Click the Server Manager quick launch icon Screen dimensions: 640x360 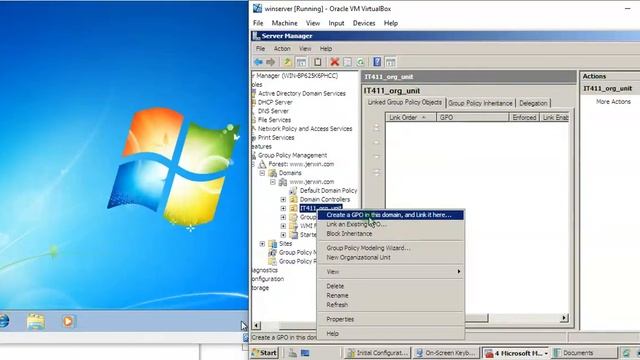coord(293,353)
